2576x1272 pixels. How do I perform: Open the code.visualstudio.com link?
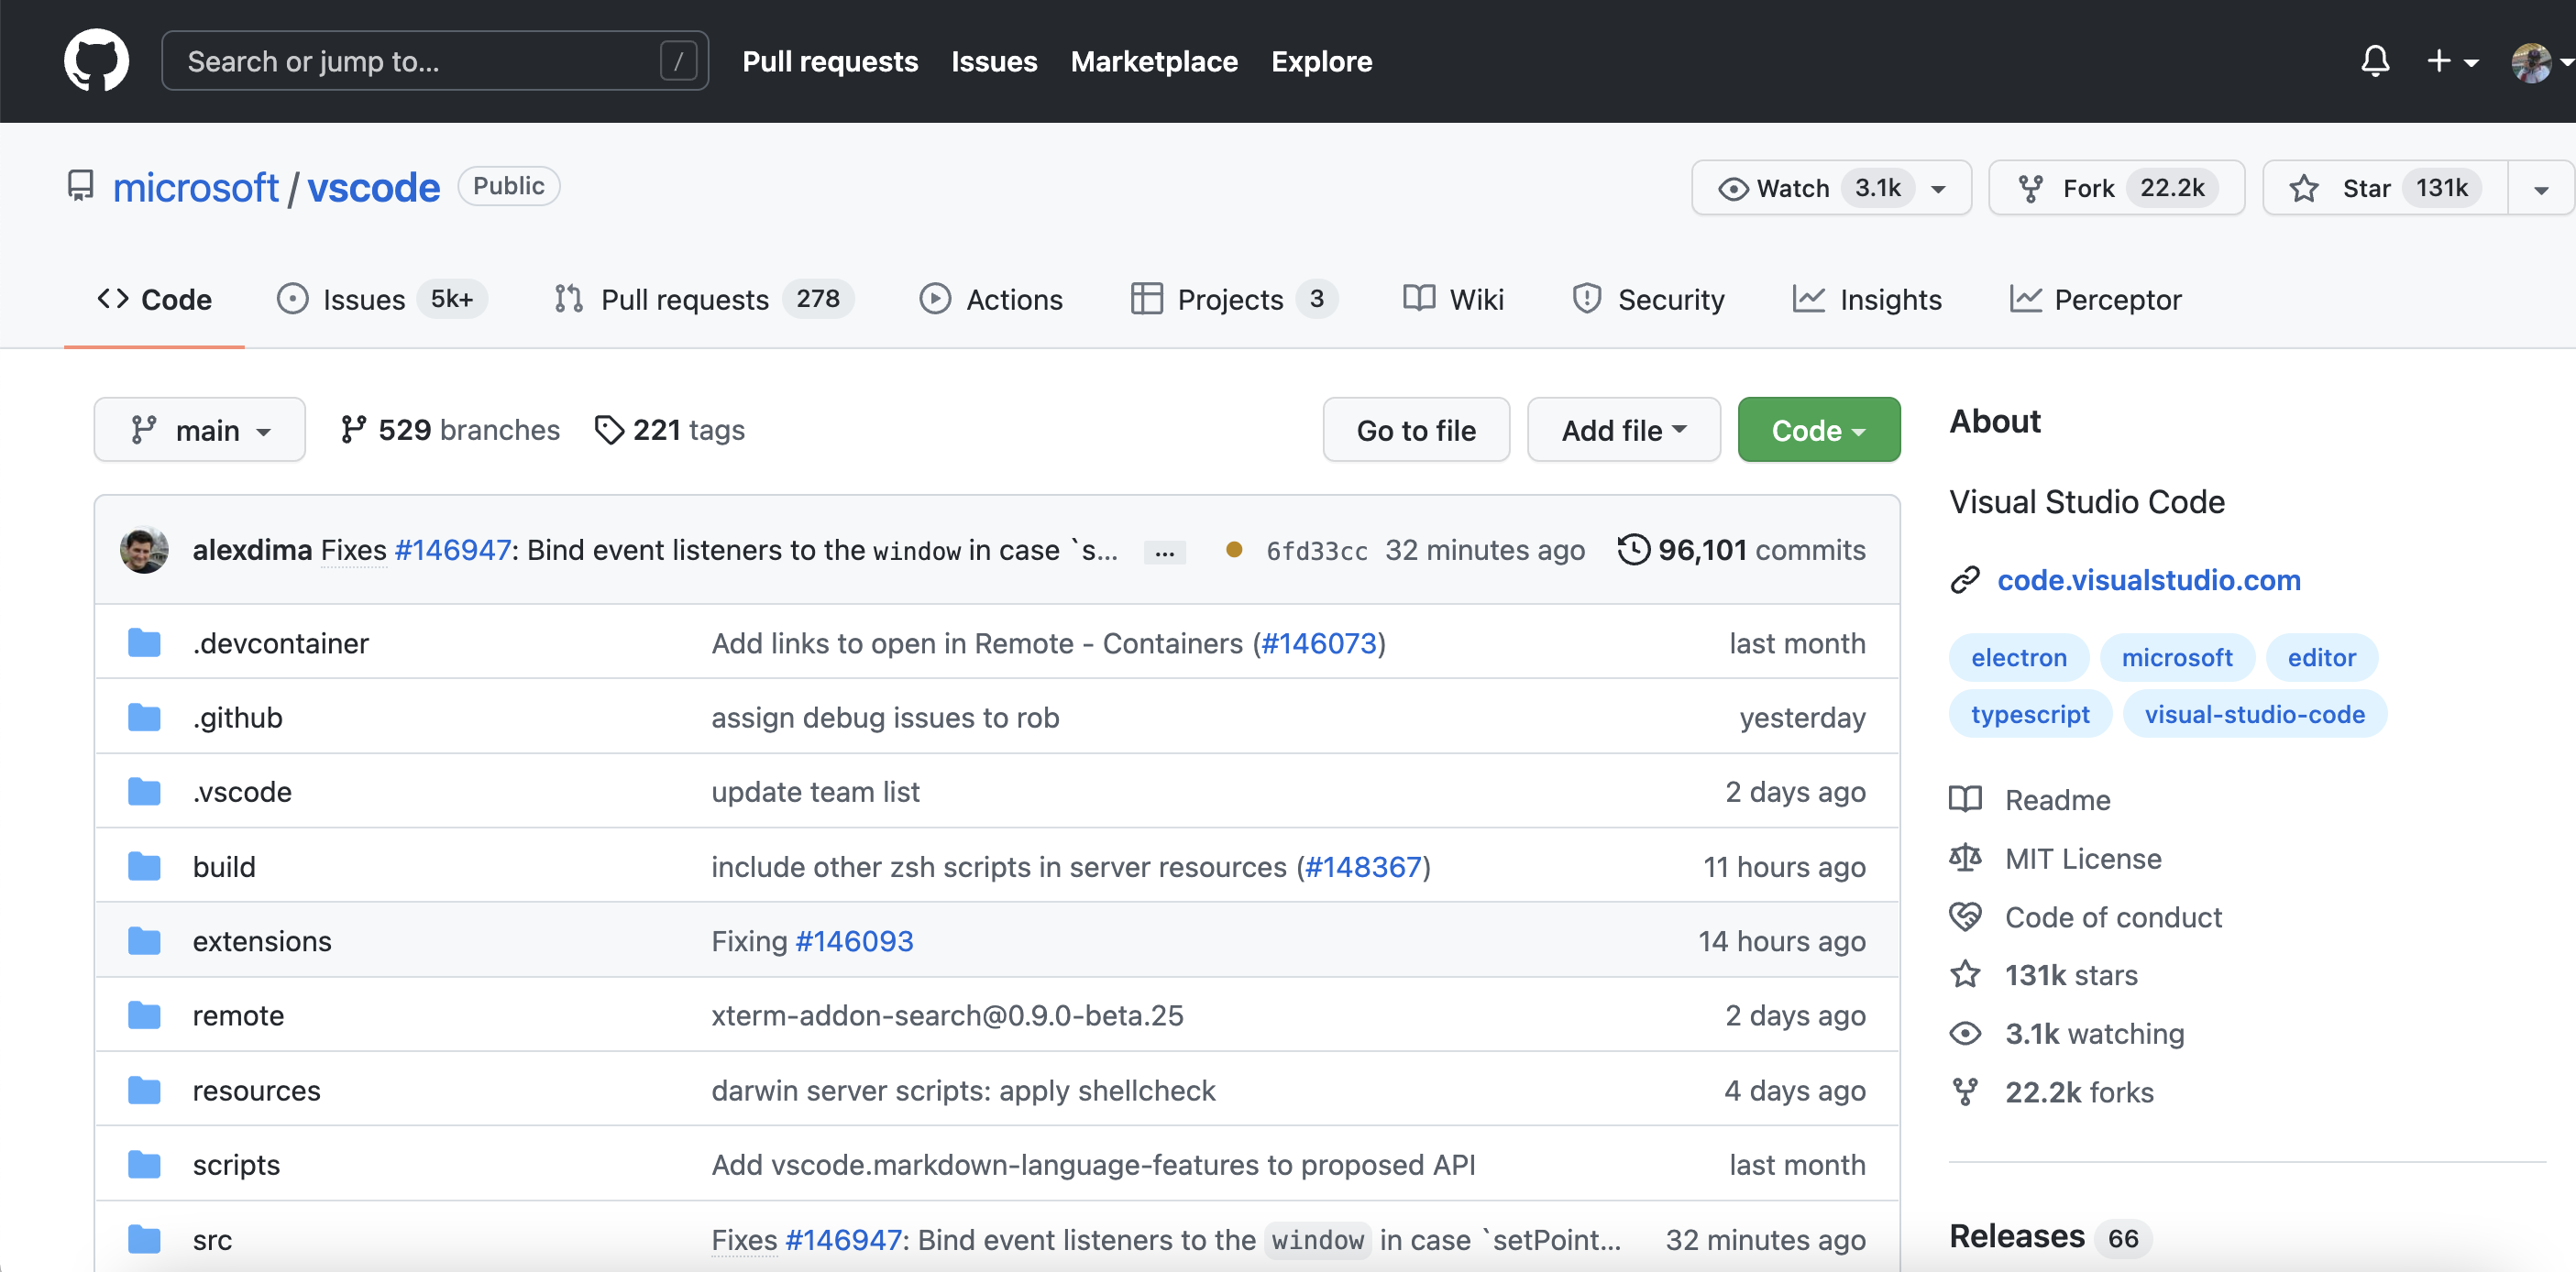pyautogui.click(x=2148, y=580)
